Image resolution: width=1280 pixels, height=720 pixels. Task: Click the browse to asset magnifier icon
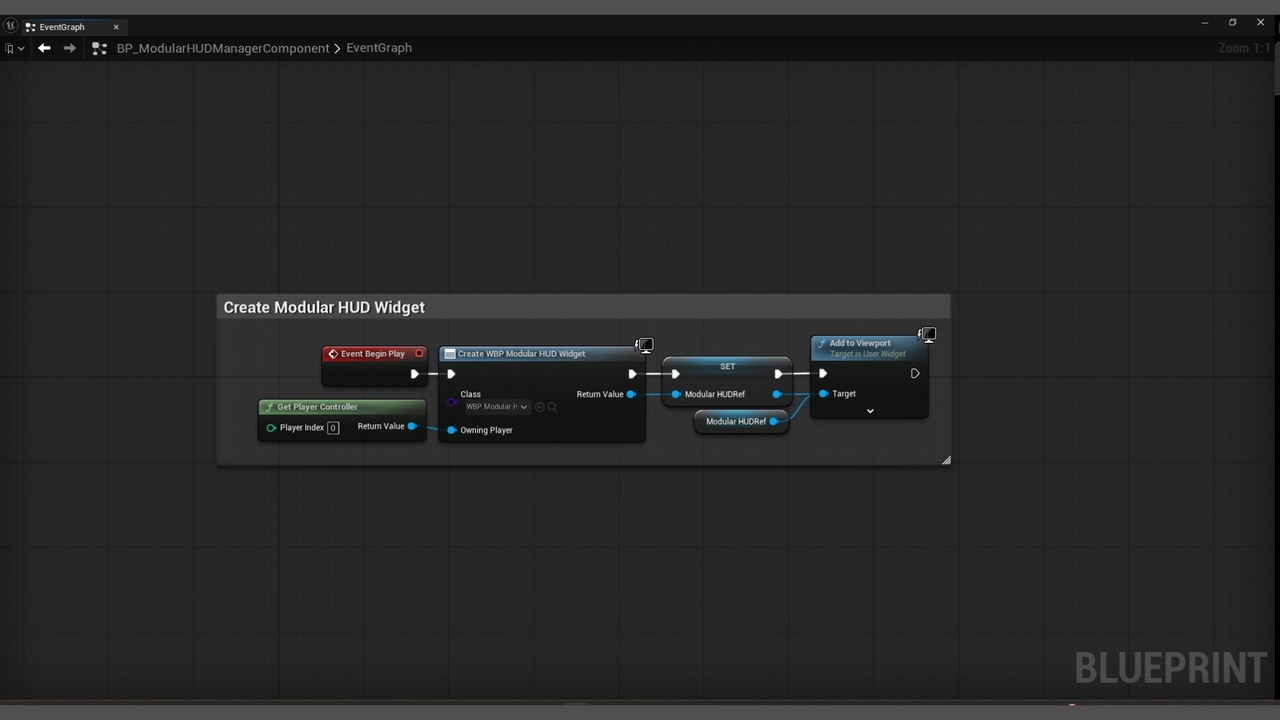[552, 407]
